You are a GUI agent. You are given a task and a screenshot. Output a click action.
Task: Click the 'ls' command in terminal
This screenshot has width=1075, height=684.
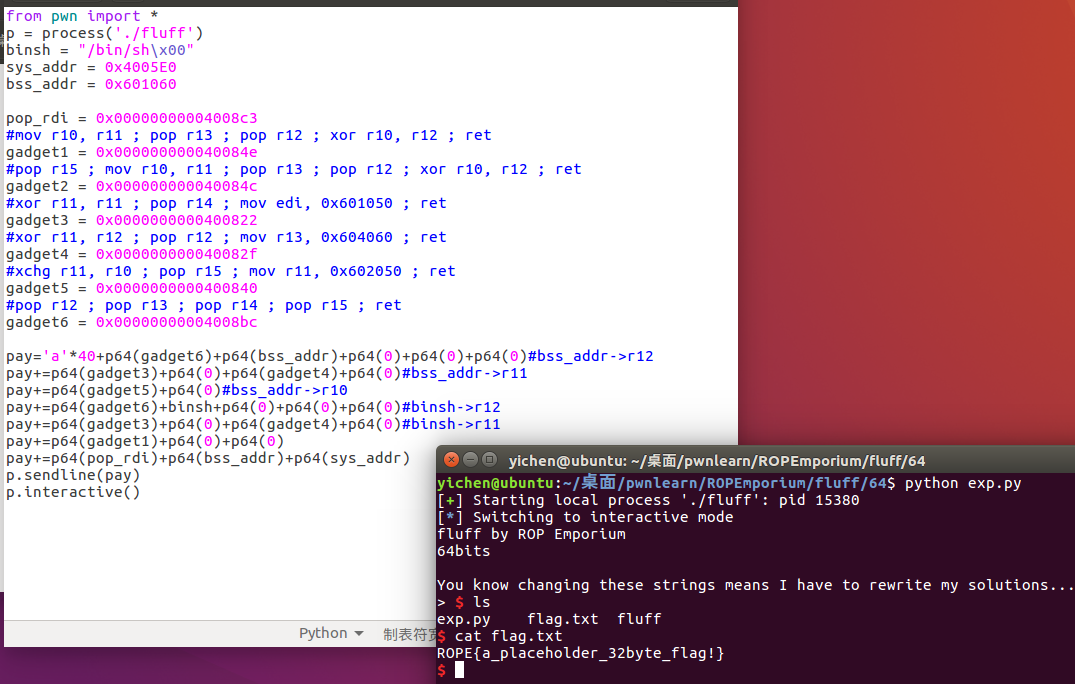(x=482, y=602)
